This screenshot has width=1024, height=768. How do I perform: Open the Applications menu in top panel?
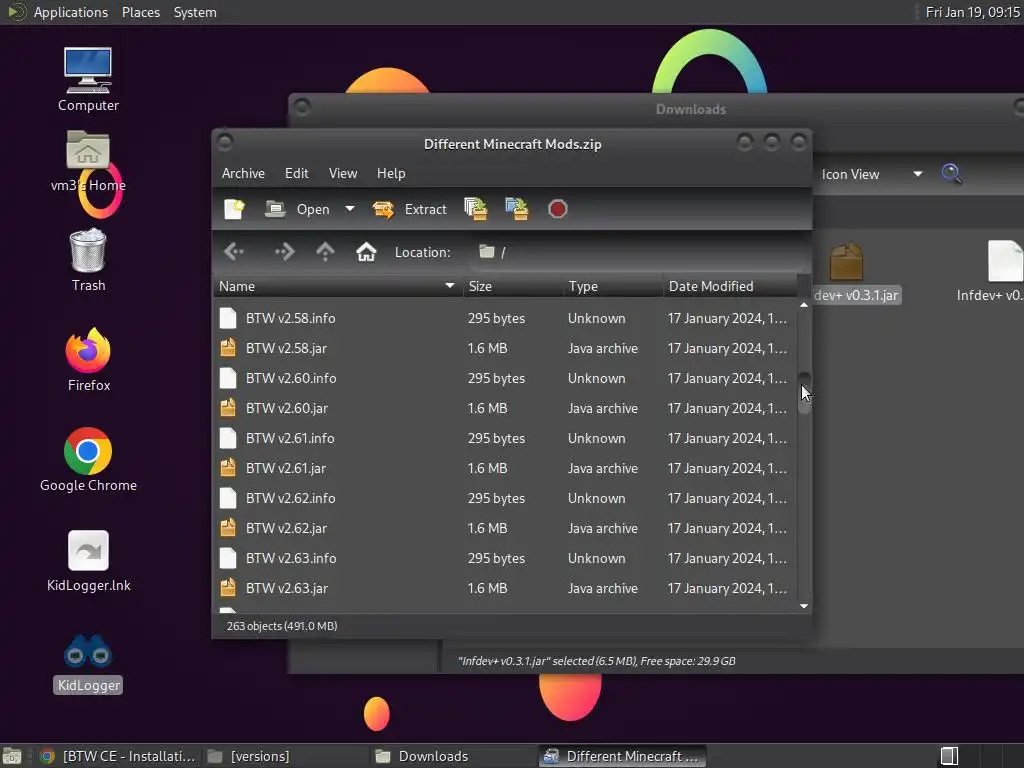pyautogui.click(x=71, y=12)
